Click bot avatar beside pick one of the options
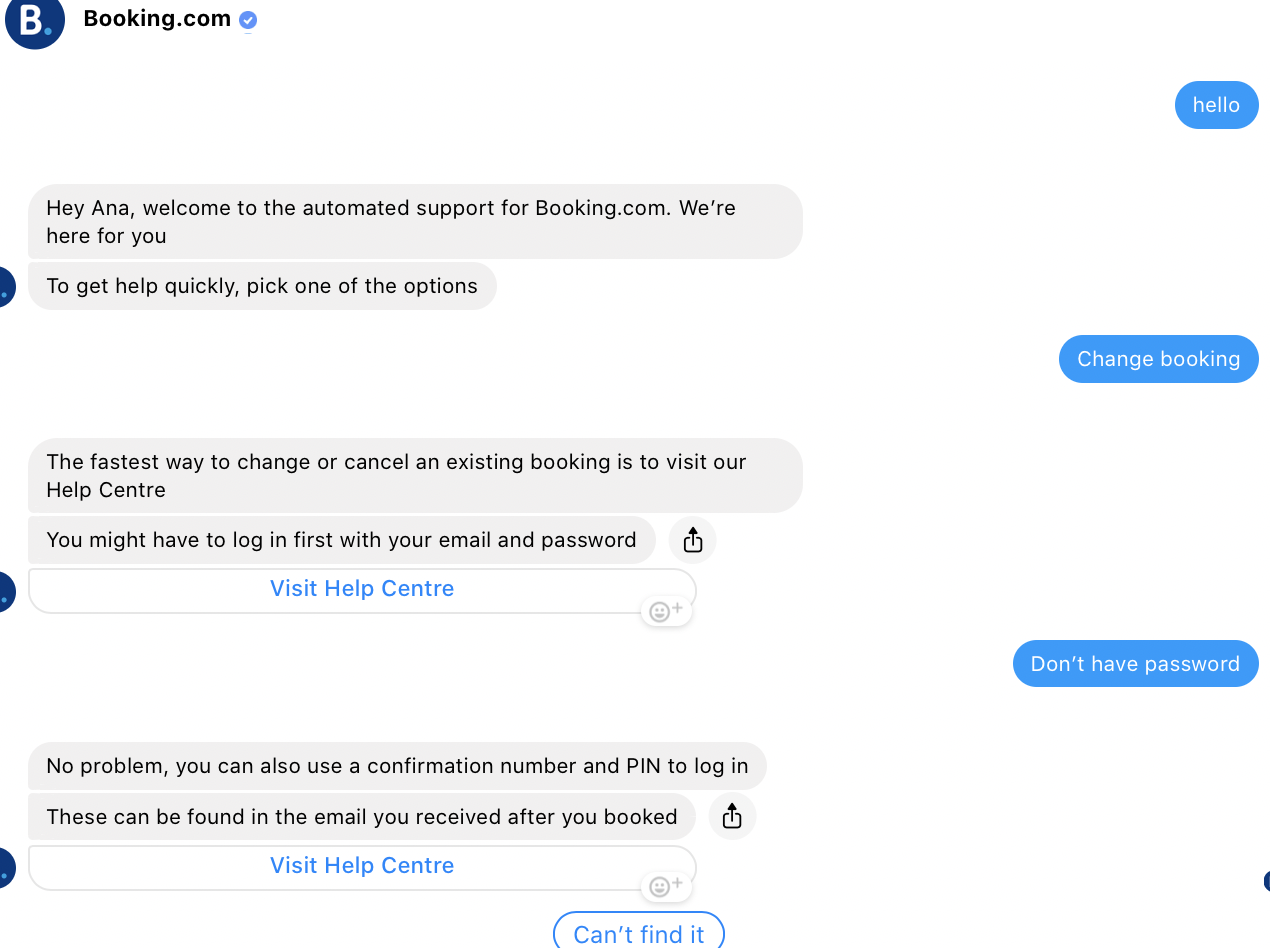 point(7,288)
